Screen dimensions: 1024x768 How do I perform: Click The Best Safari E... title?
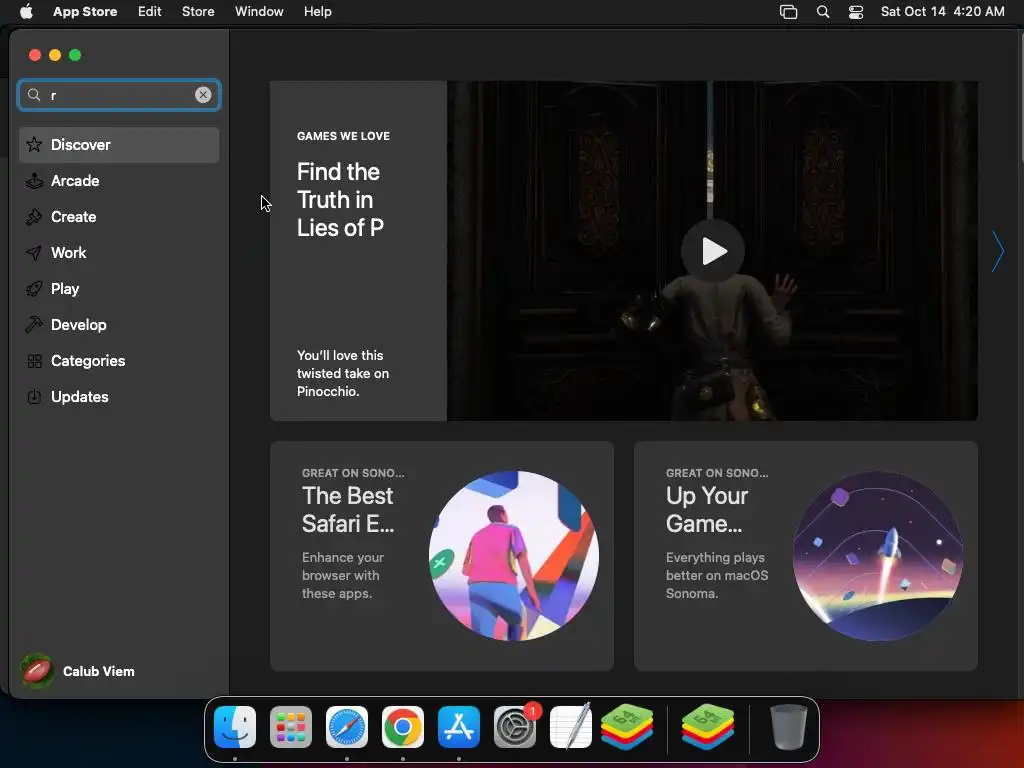tap(348, 509)
